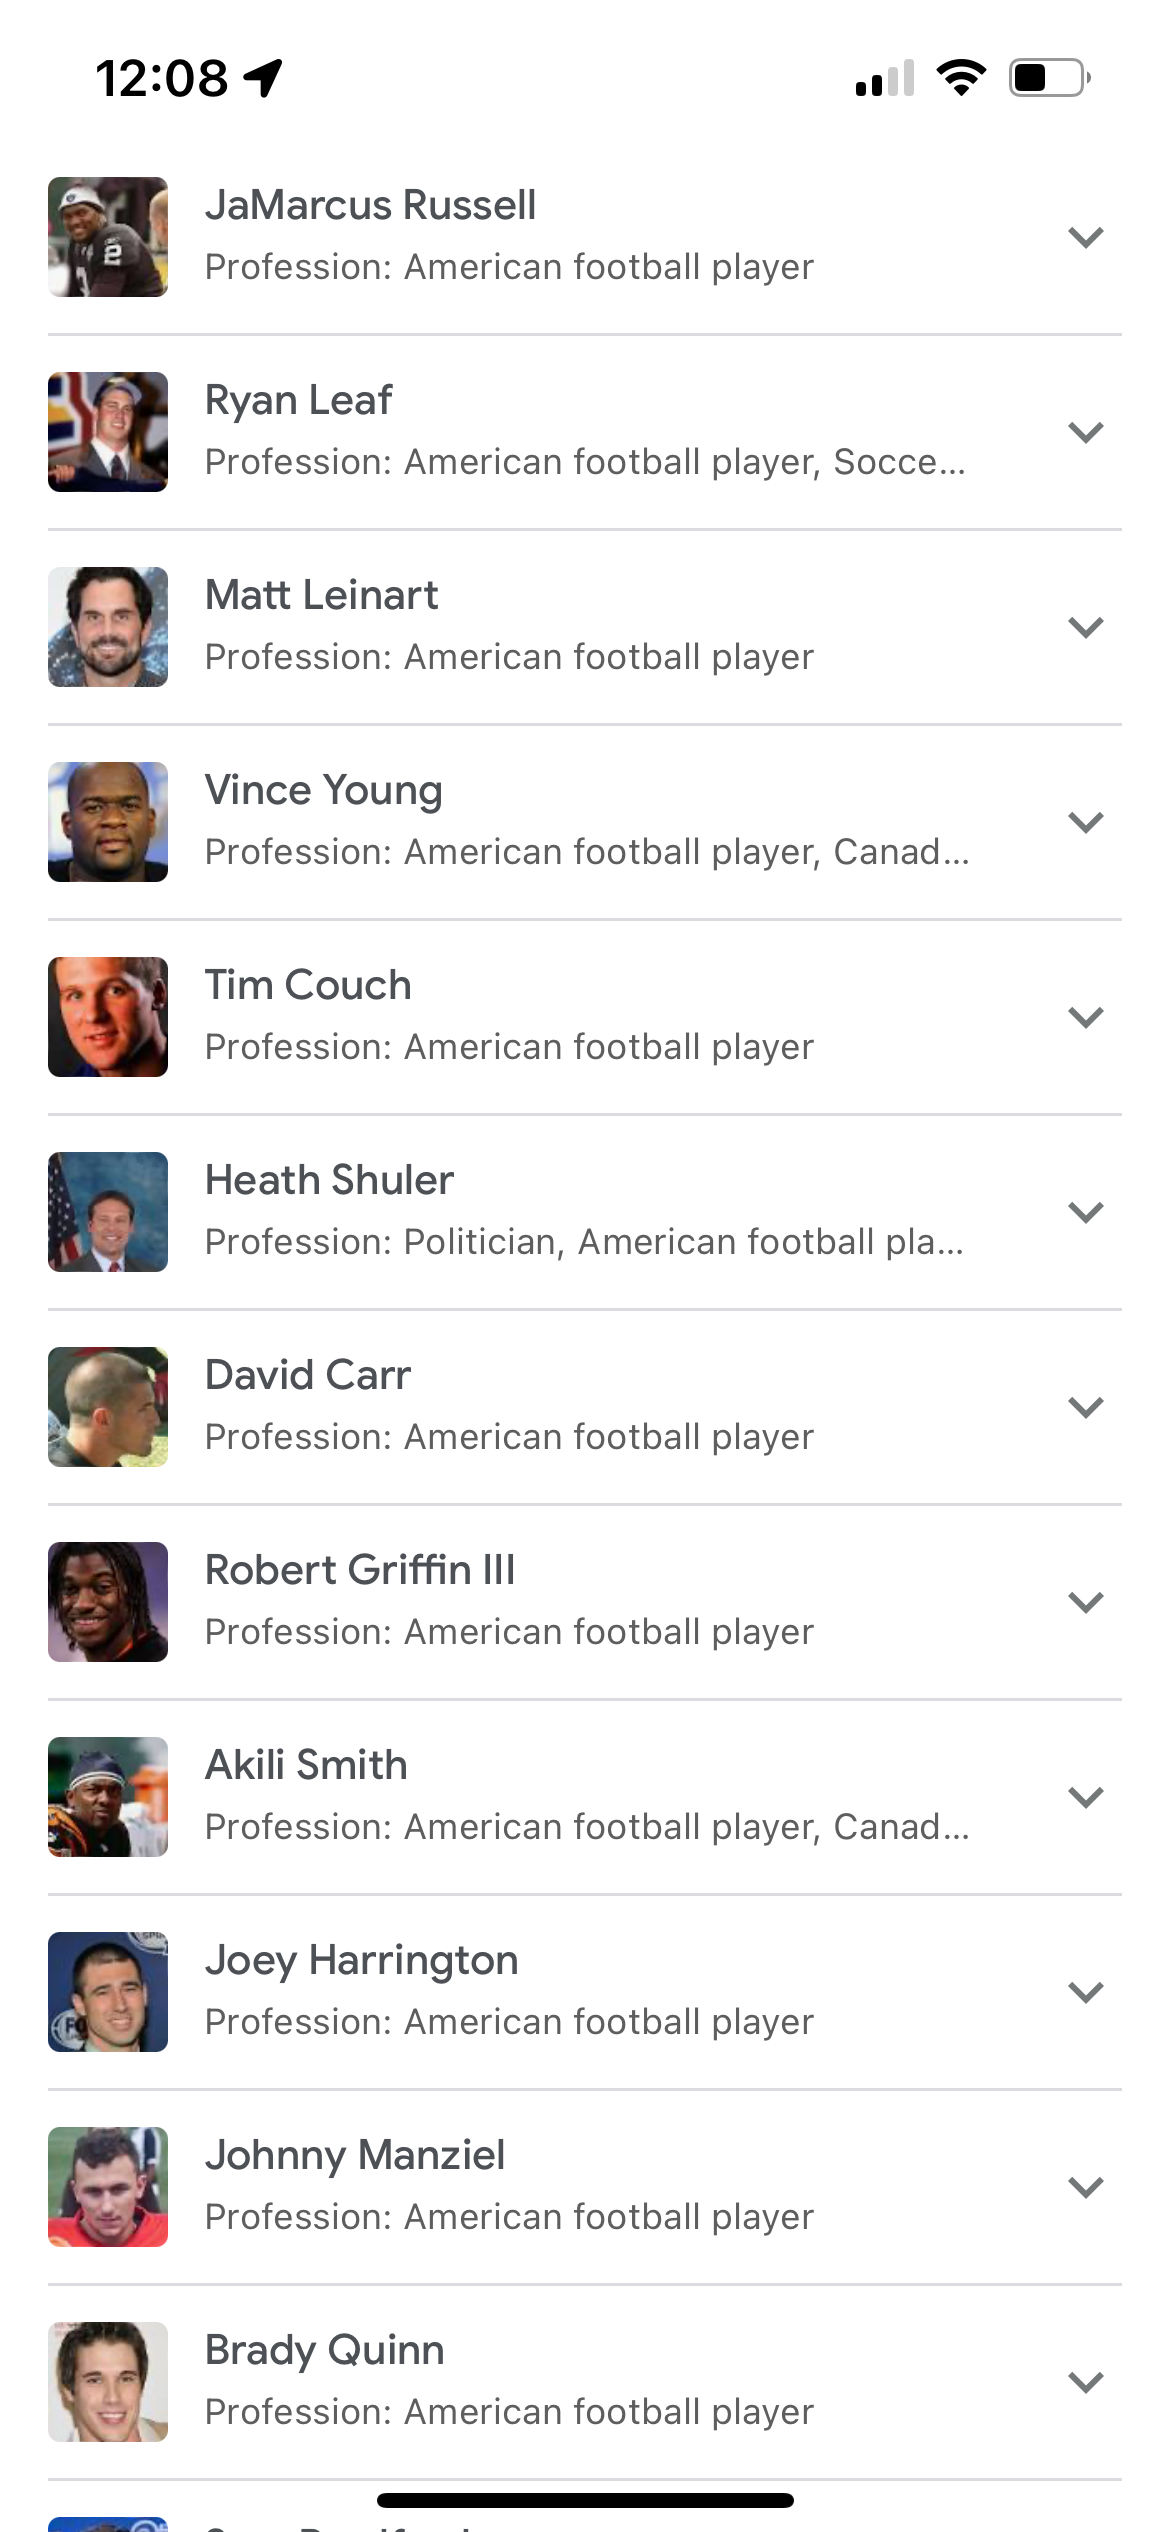Tap the location arrow in status bar
Screen dimensions: 1170x2532
point(264,77)
